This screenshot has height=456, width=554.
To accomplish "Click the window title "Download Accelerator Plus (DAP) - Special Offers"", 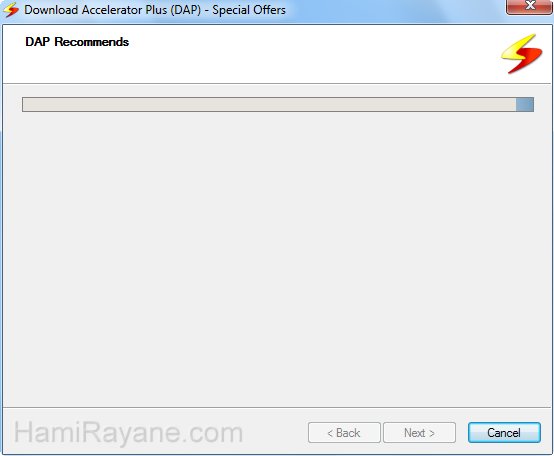I will tap(155, 10).
